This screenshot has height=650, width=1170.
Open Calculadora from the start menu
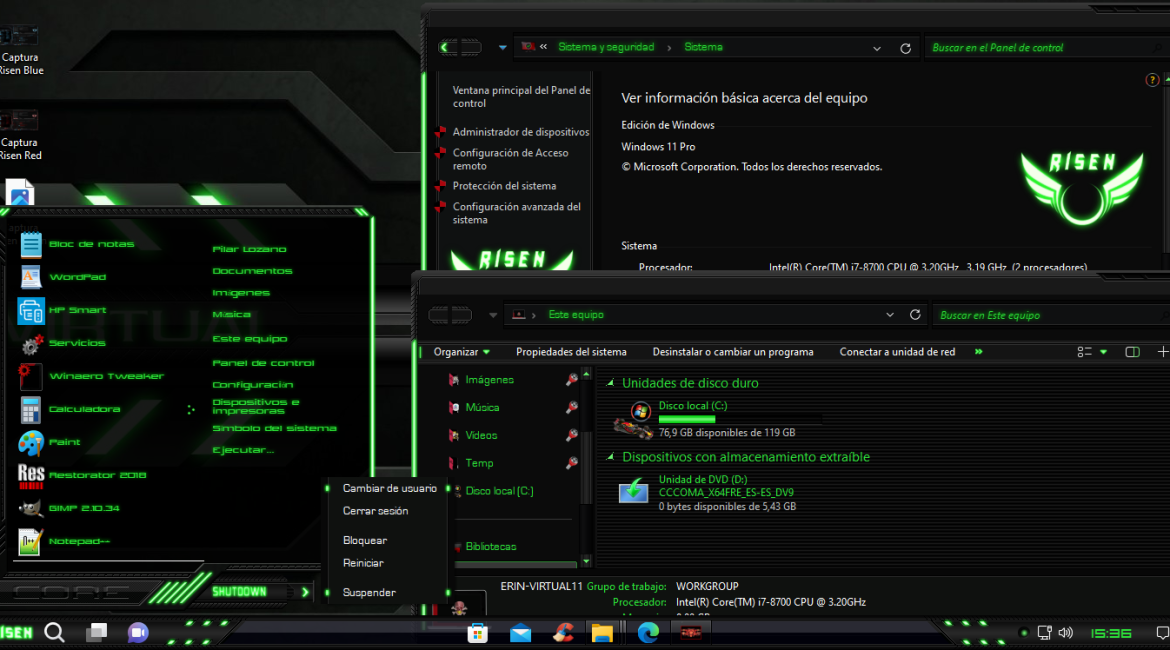coord(84,409)
